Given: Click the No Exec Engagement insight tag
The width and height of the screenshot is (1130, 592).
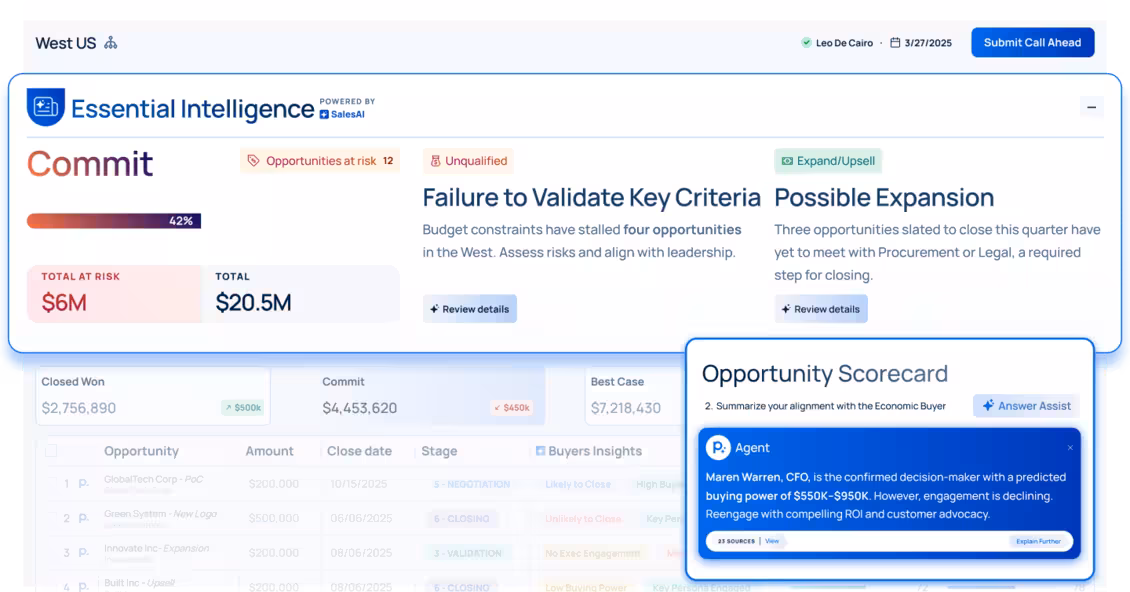Looking at the screenshot, I should point(592,553).
